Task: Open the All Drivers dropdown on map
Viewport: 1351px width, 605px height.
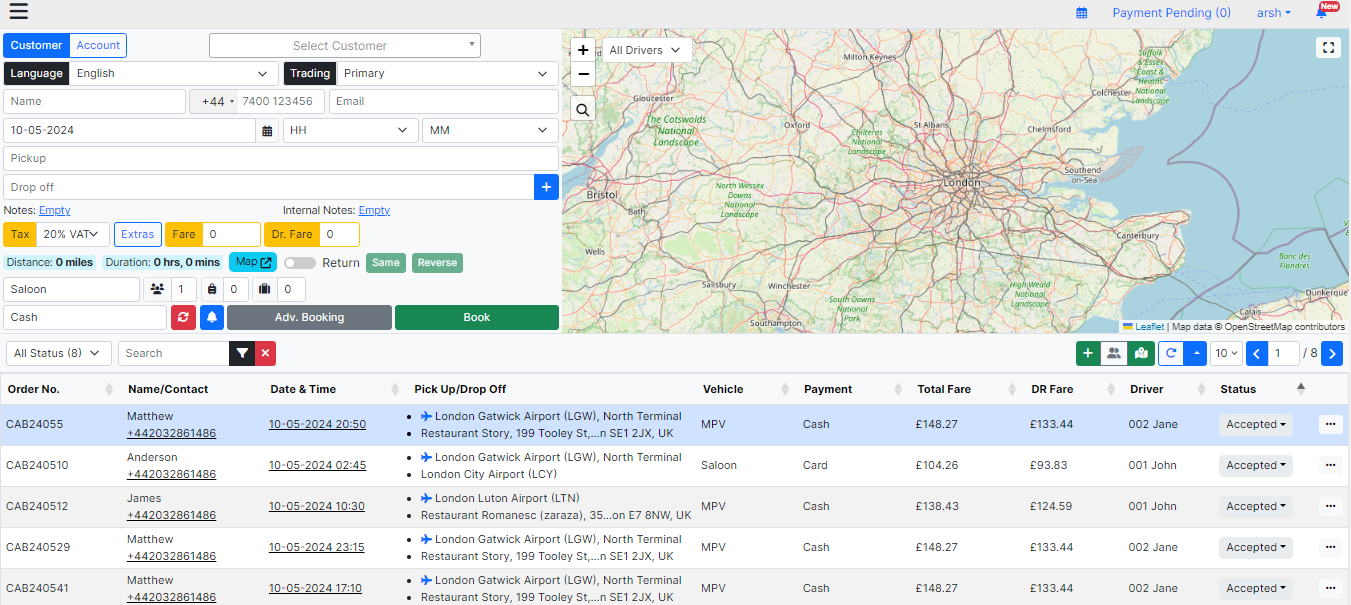Action: 647,50
